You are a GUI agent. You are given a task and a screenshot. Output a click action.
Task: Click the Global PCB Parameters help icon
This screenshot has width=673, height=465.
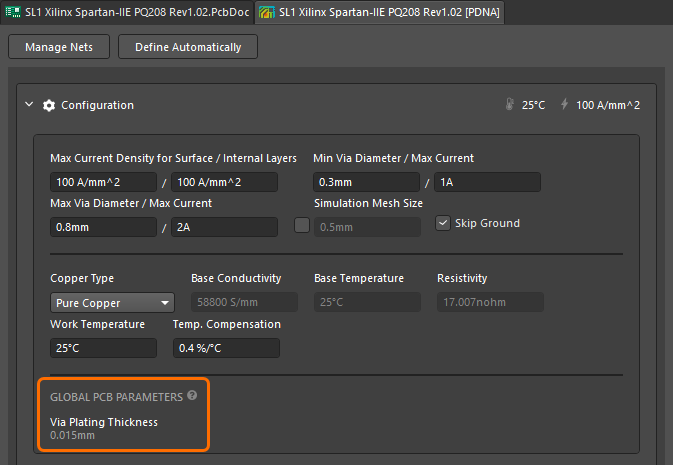pyautogui.click(x=191, y=396)
